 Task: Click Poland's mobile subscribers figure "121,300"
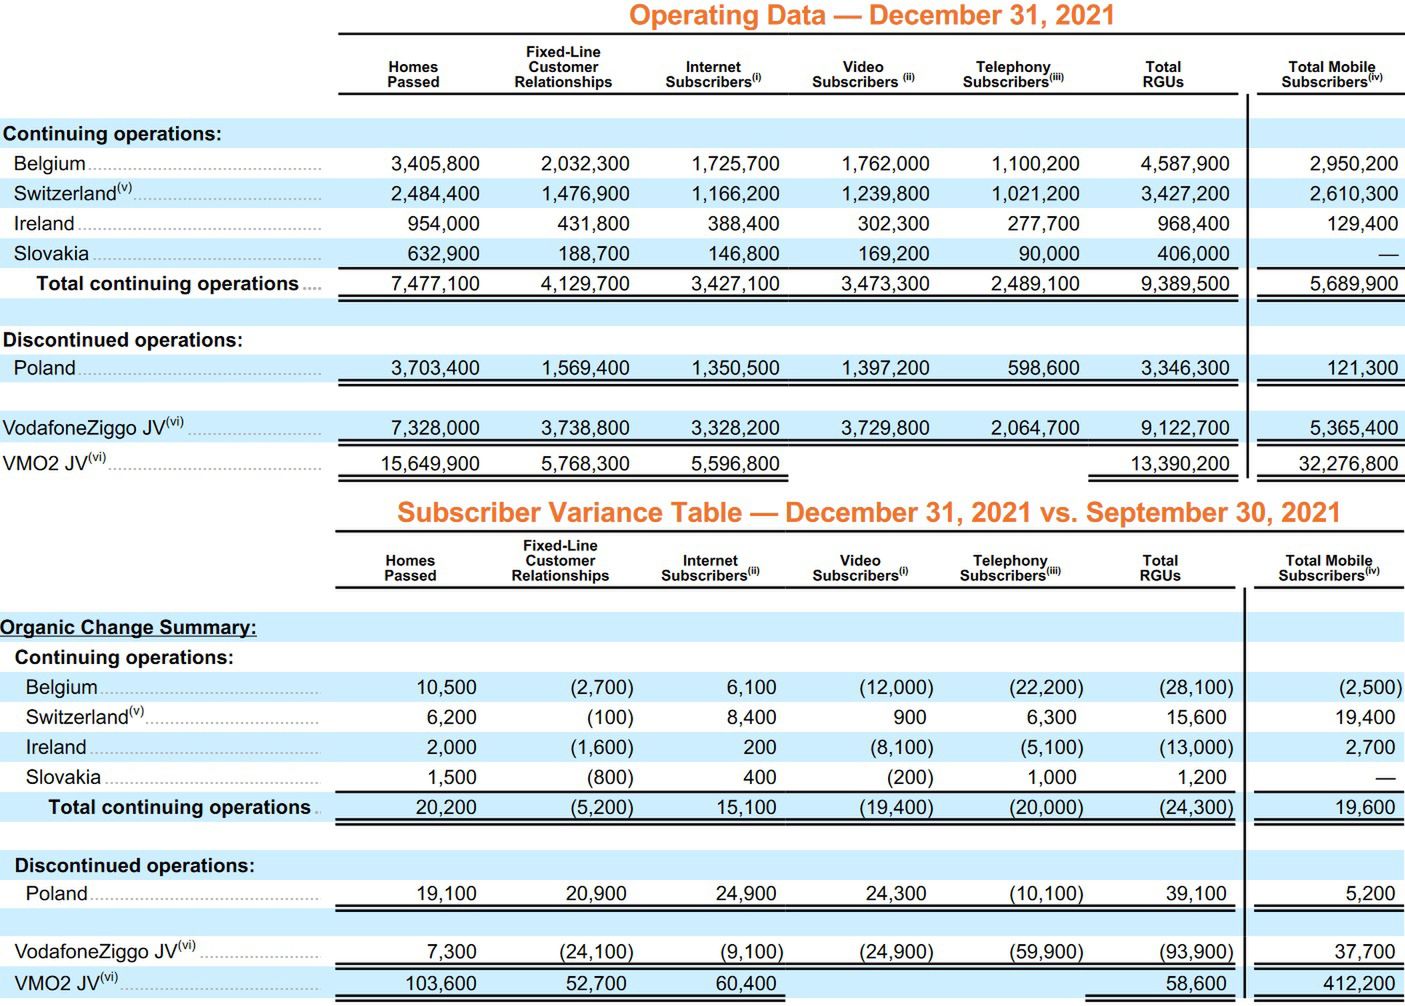1362,367
